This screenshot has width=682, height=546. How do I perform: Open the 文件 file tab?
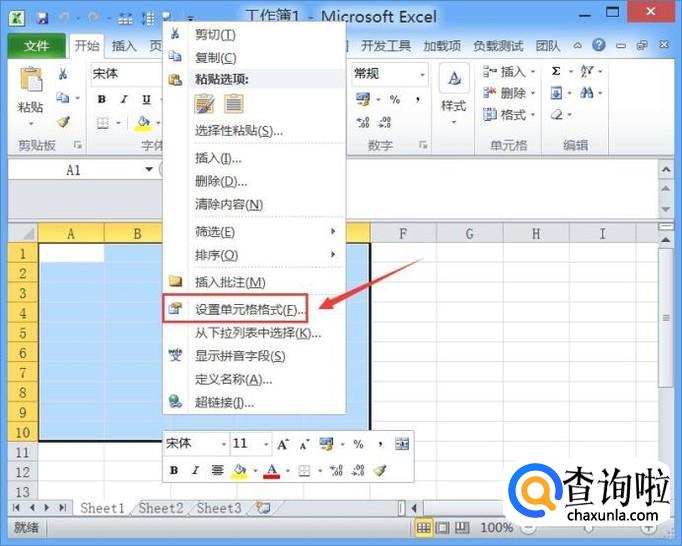37,46
